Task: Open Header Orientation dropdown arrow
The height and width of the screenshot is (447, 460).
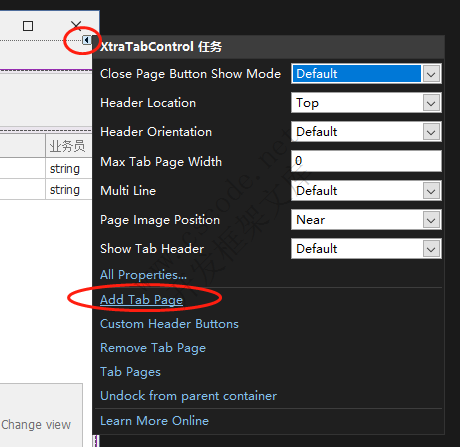Action: coord(431,132)
